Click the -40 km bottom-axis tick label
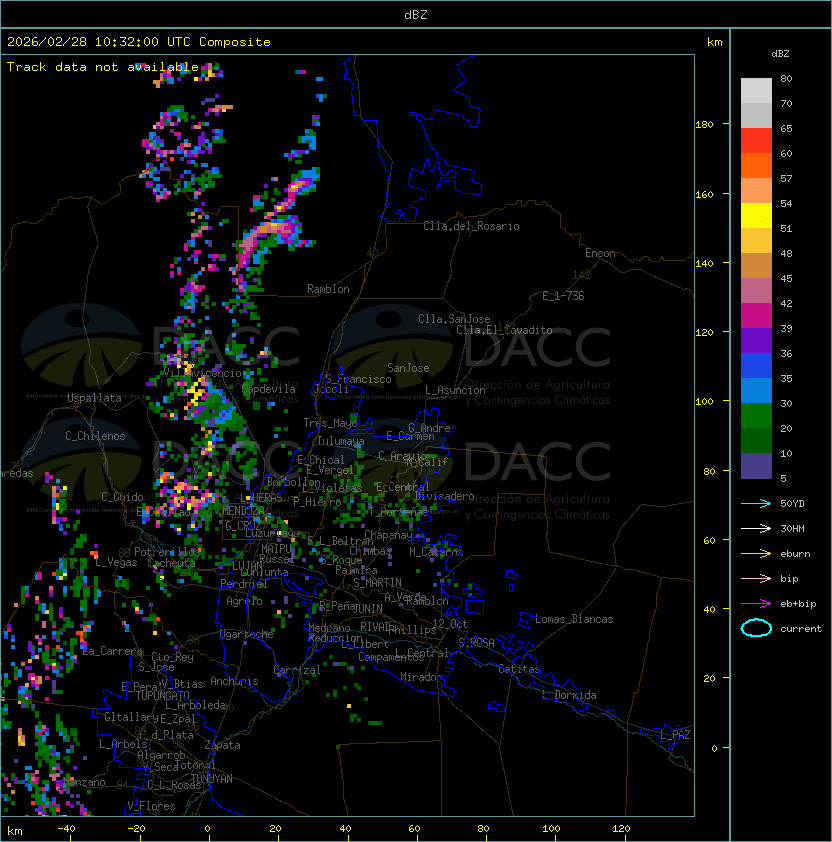 [66, 829]
